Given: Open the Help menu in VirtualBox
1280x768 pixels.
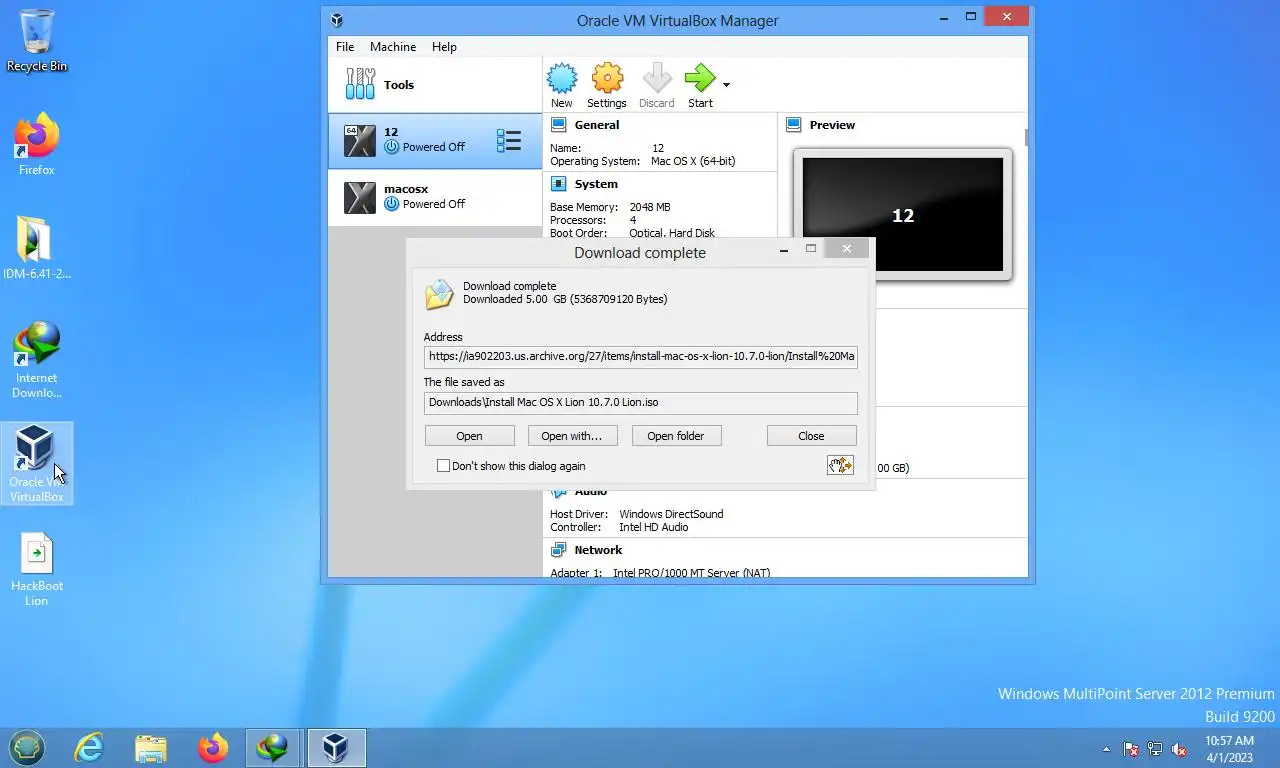Looking at the screenshot, I should [444, 46].
